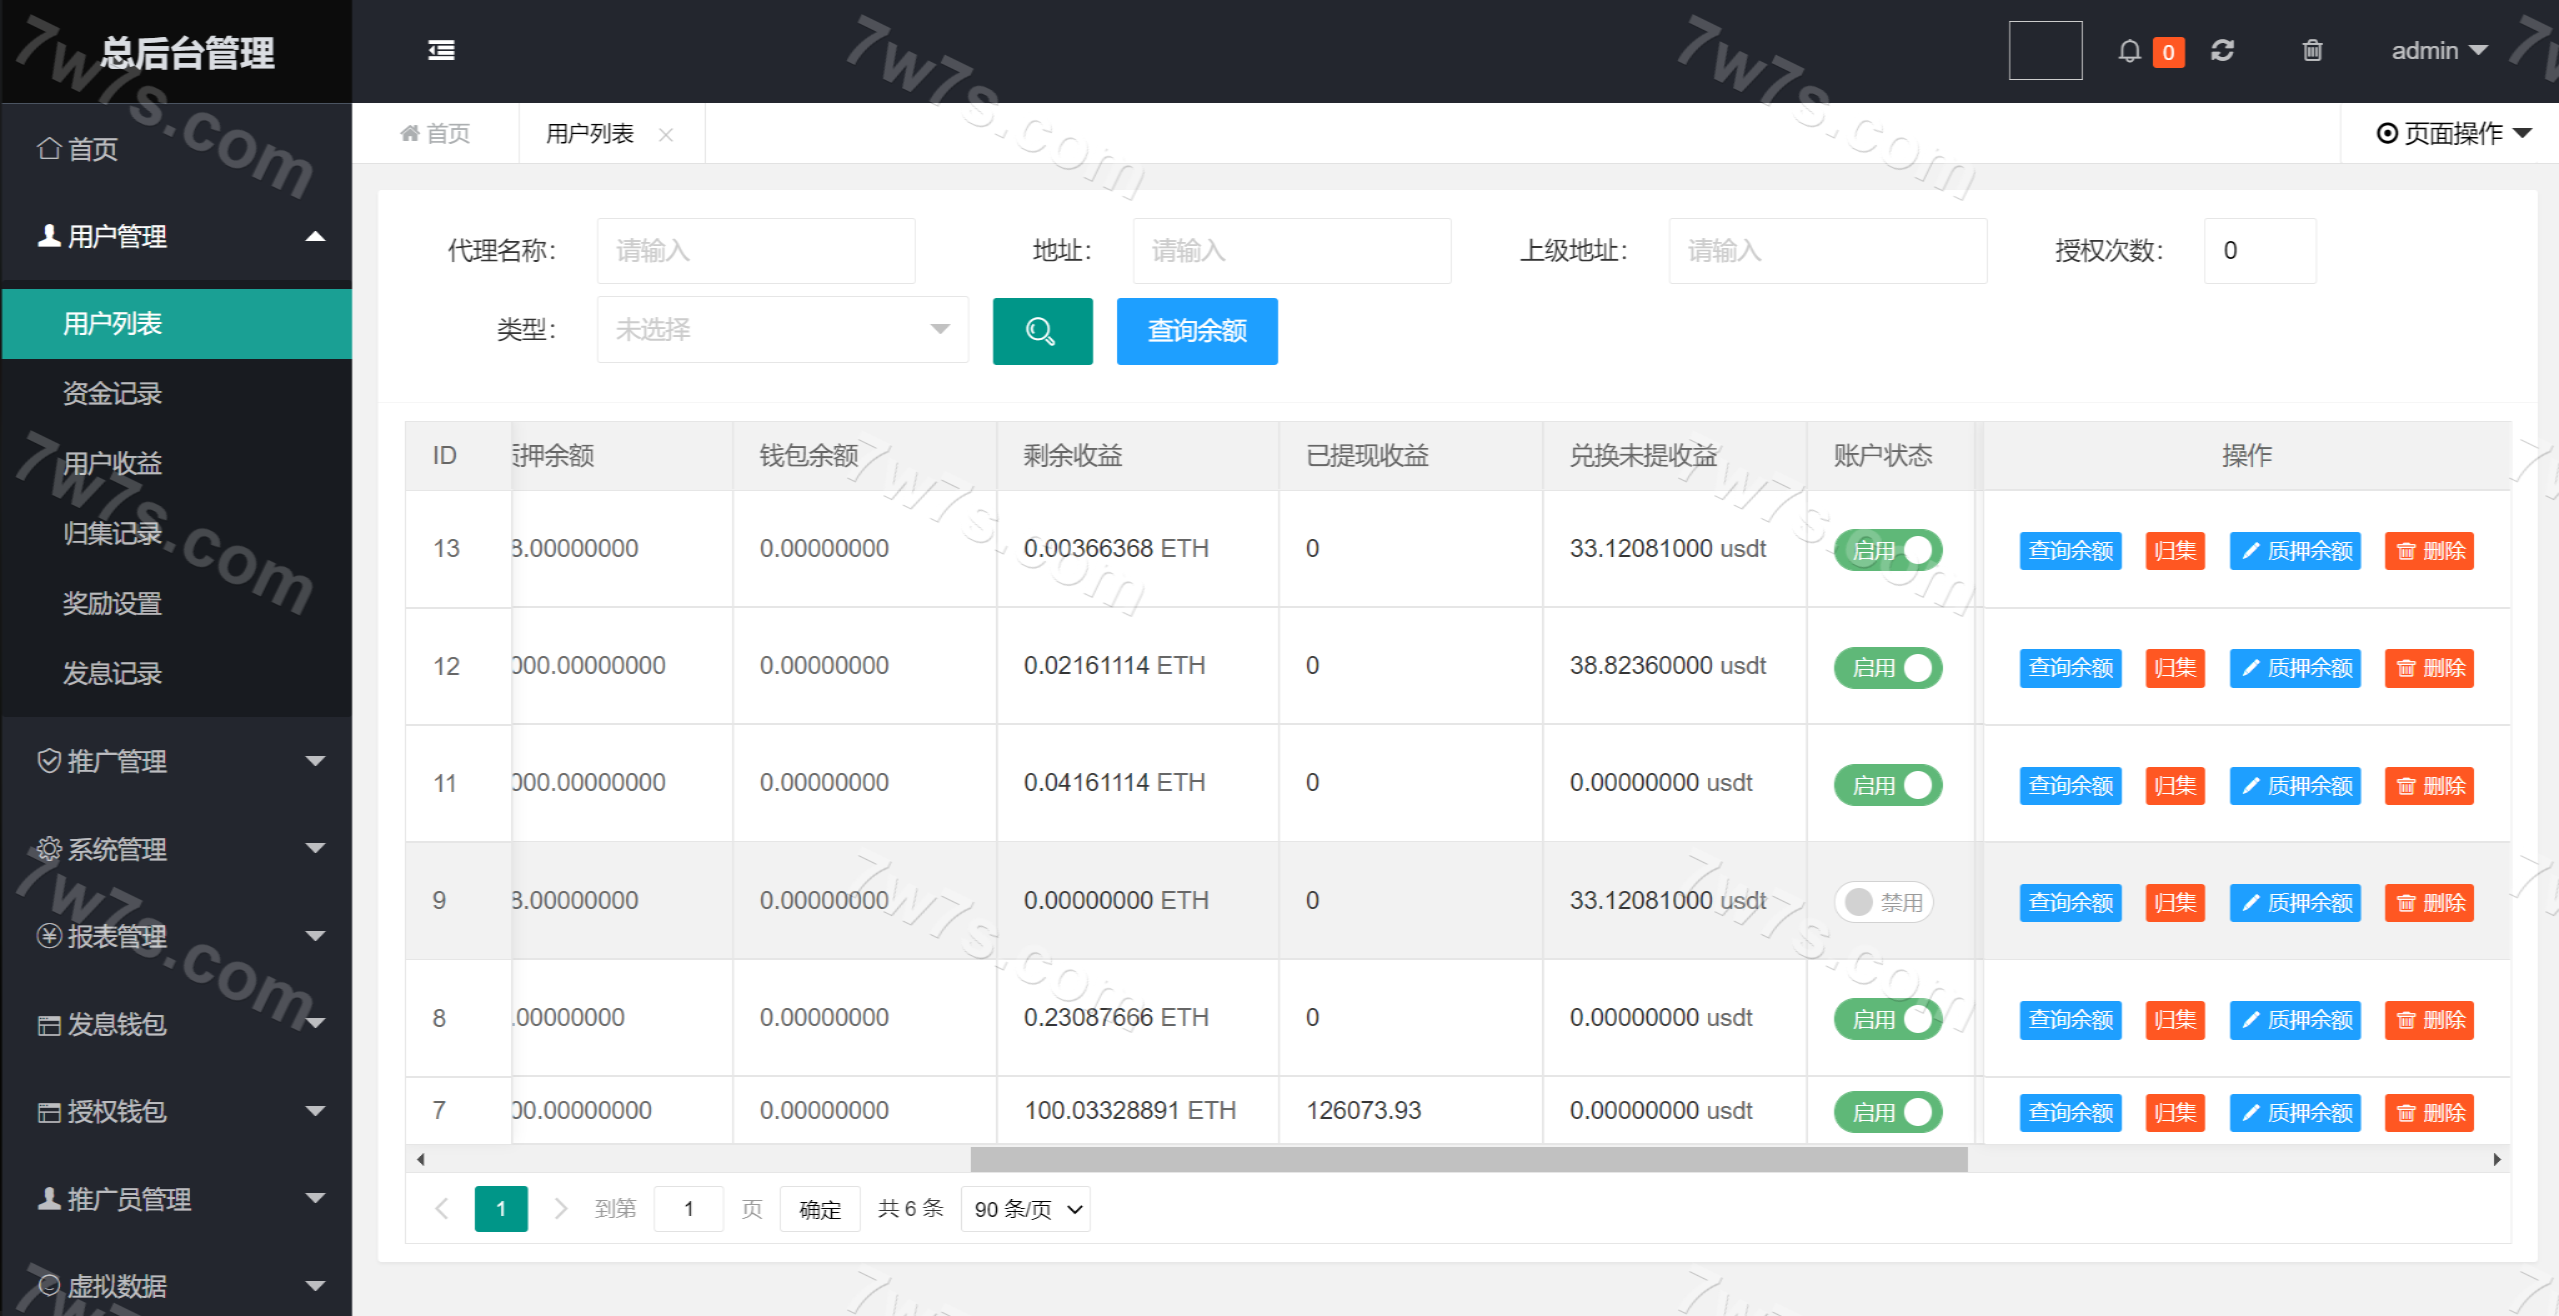Click the home icon 首页 tab

(435, 133)
